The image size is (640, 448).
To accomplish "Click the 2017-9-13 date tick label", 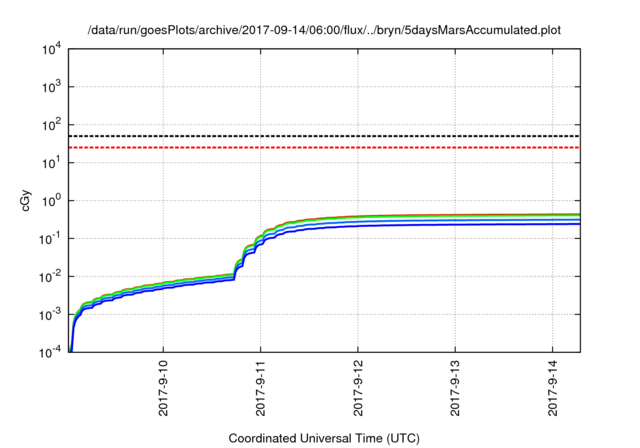I will pos(455,388).
